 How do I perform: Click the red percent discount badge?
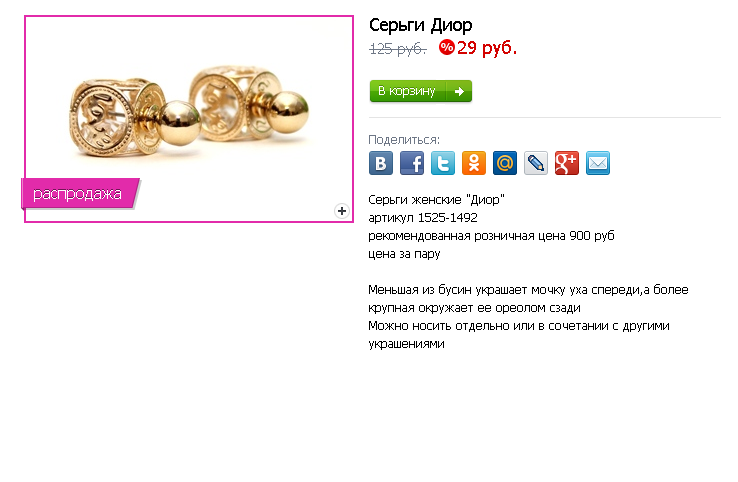447,47
